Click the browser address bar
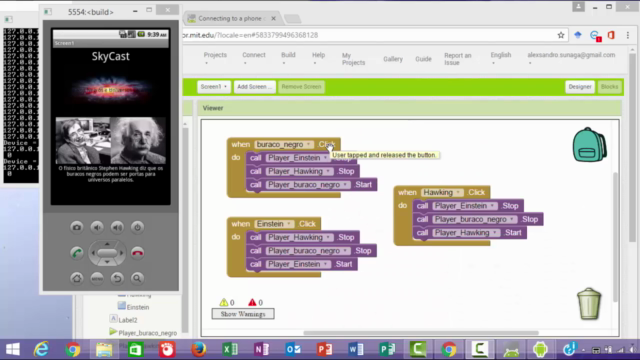The width and height of the screenshot is (640, 360). [x=367, y=35]
